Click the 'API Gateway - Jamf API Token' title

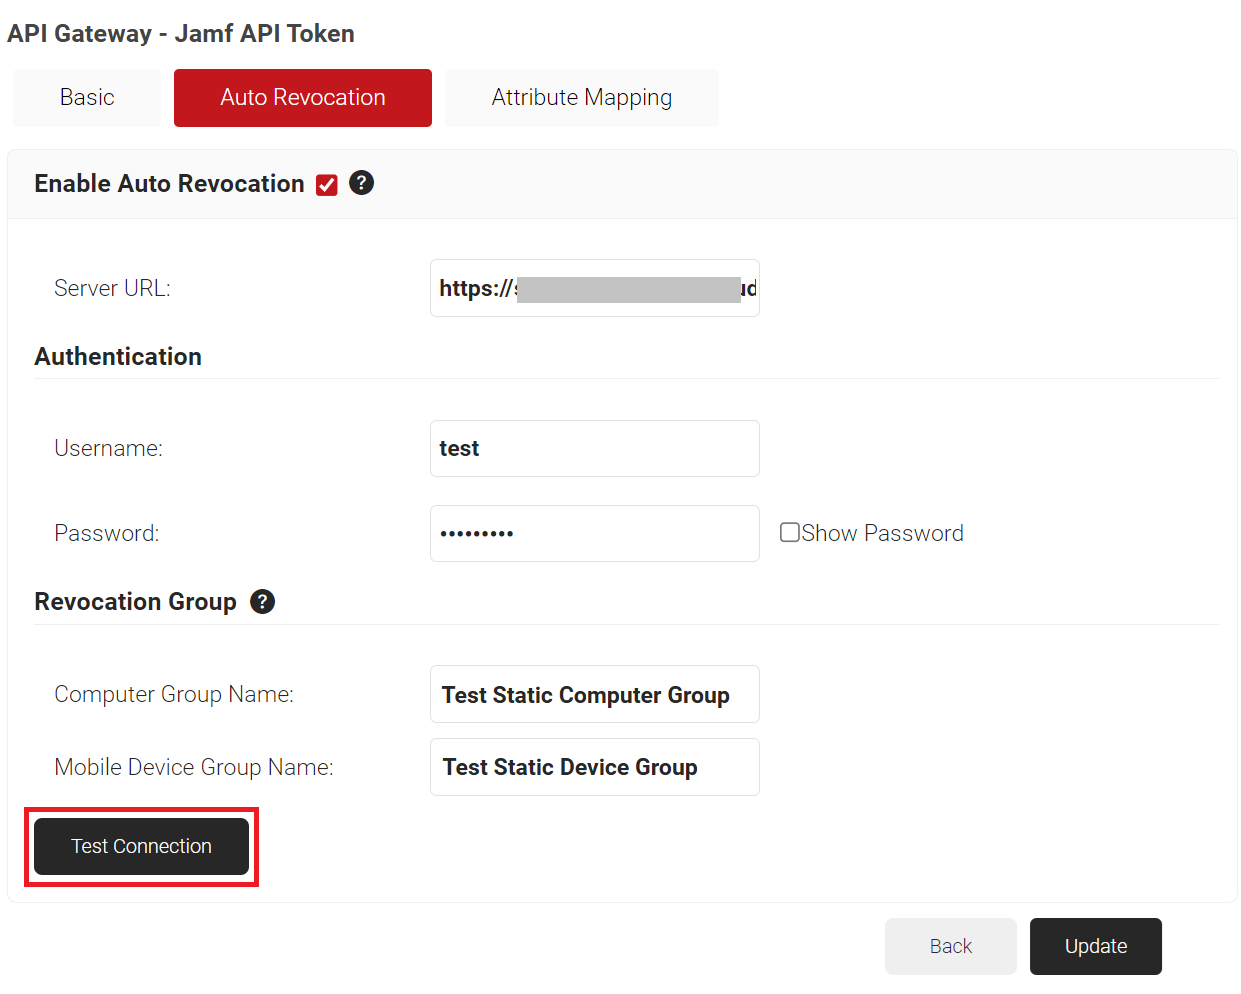pos(181,33)
